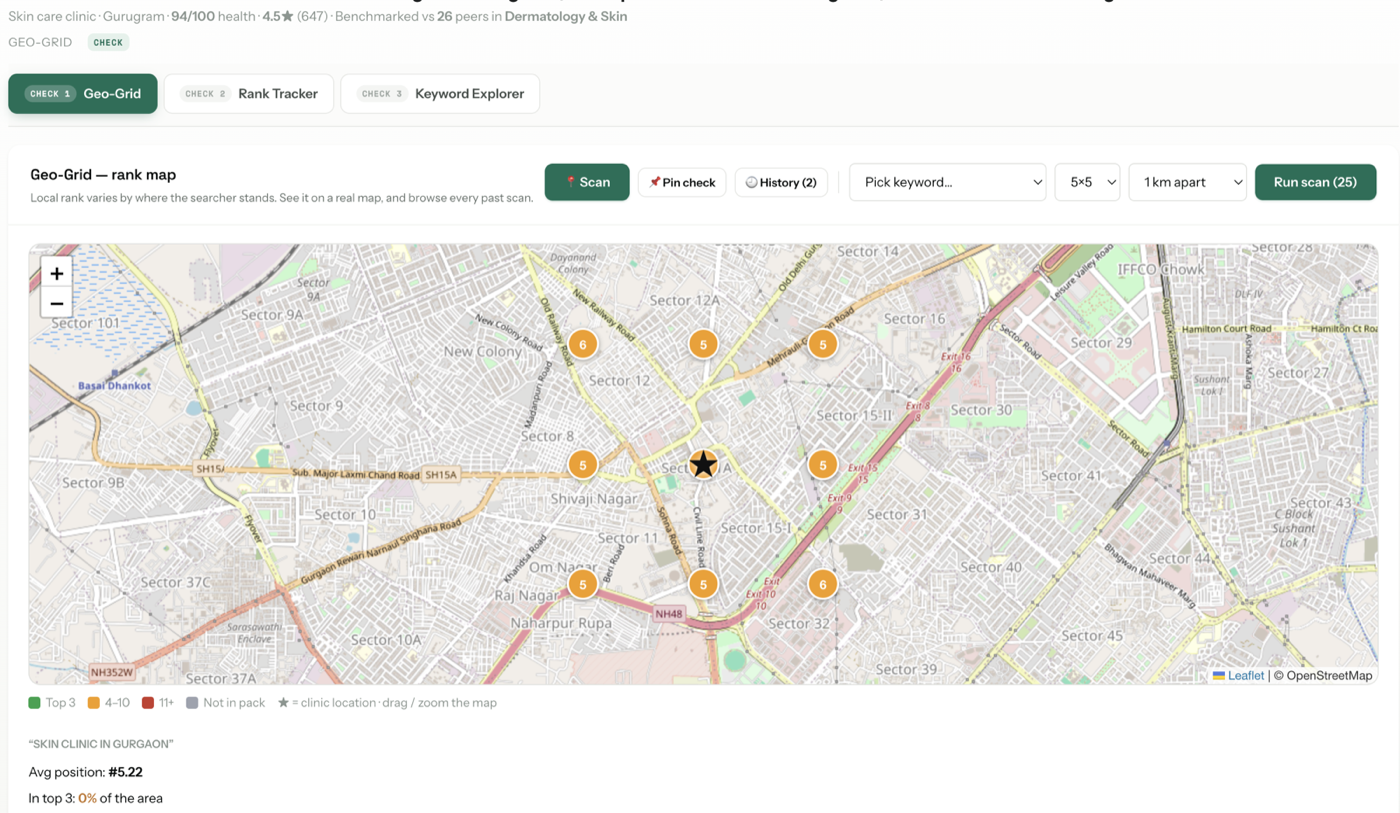
Task: Click the green CHECK badge beside GEO-GRID
Action: click(x=108, y=42)
